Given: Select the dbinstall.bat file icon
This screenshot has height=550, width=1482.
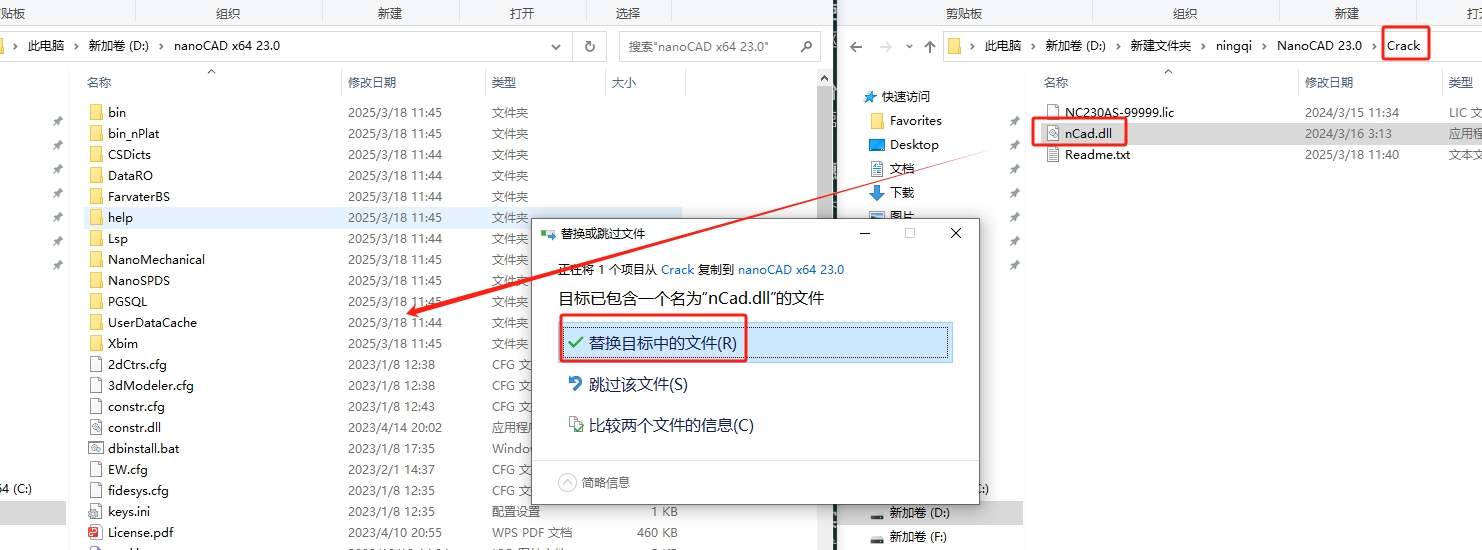Looking at the screenshot, I should pos(96,448).
